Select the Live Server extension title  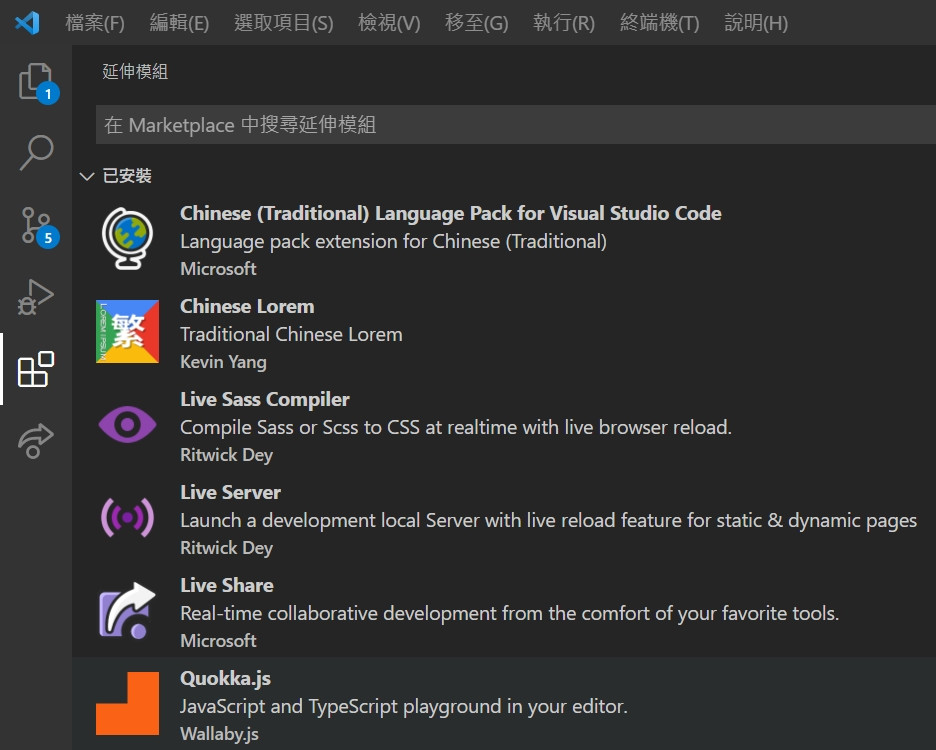click(x=230, y=493)
